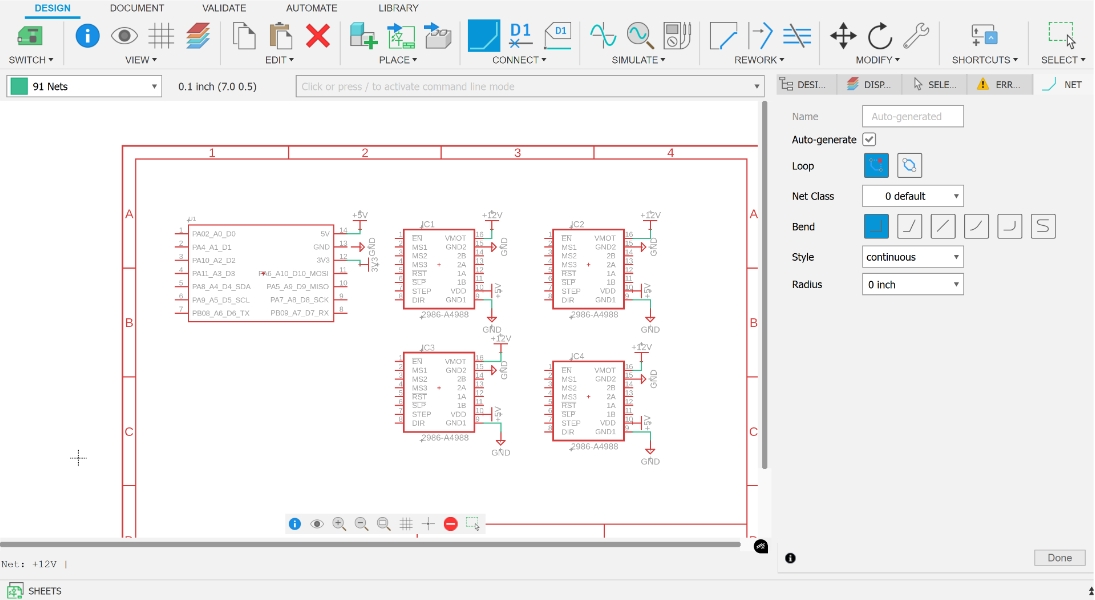Select the fourth Bend style option

point(976,226)
